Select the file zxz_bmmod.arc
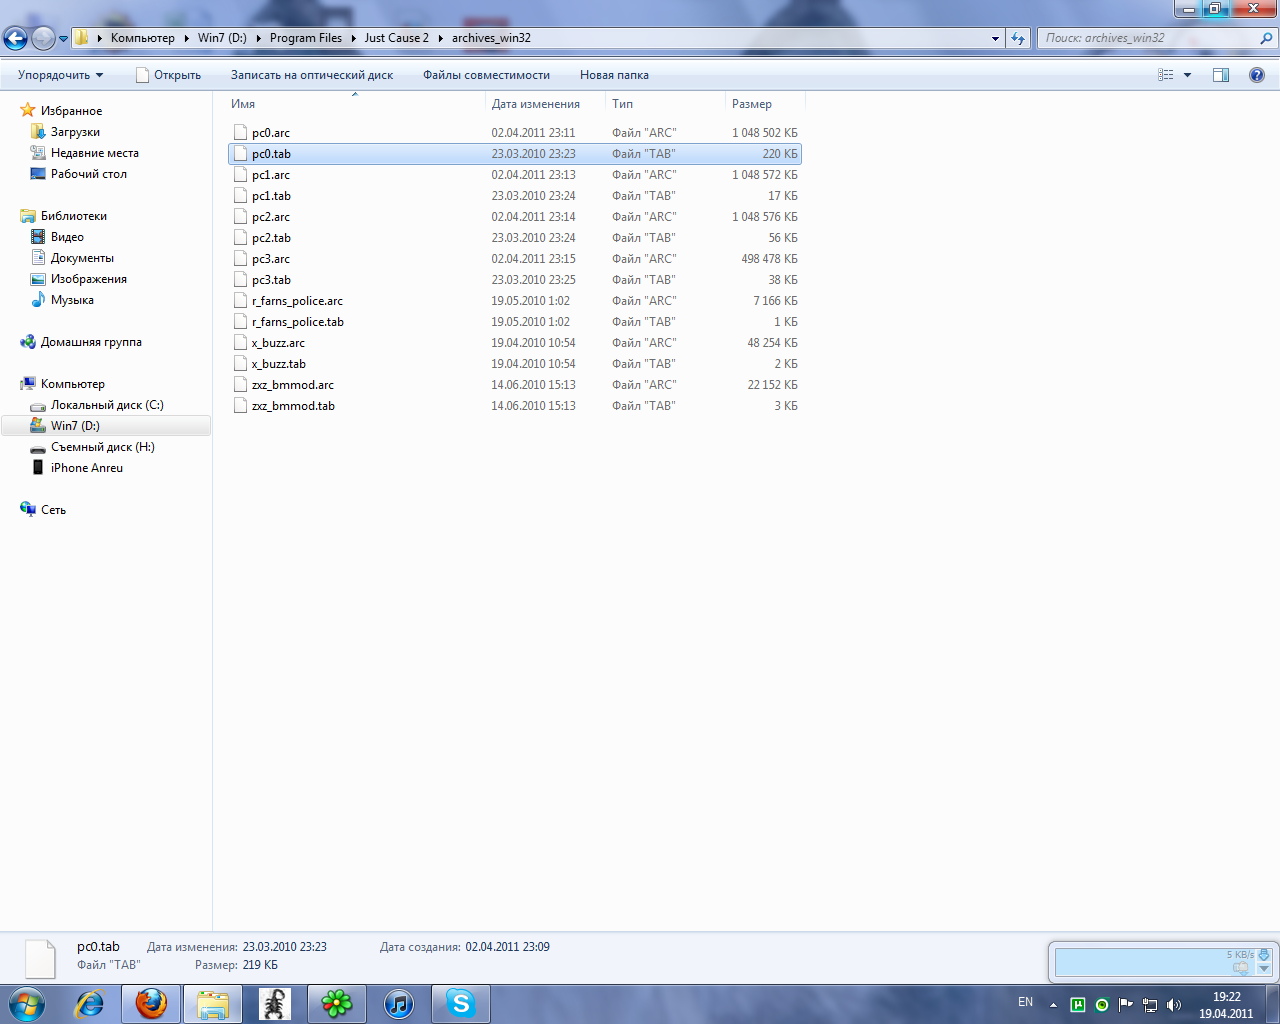Screen dimensions: 1280x1024 515,385
